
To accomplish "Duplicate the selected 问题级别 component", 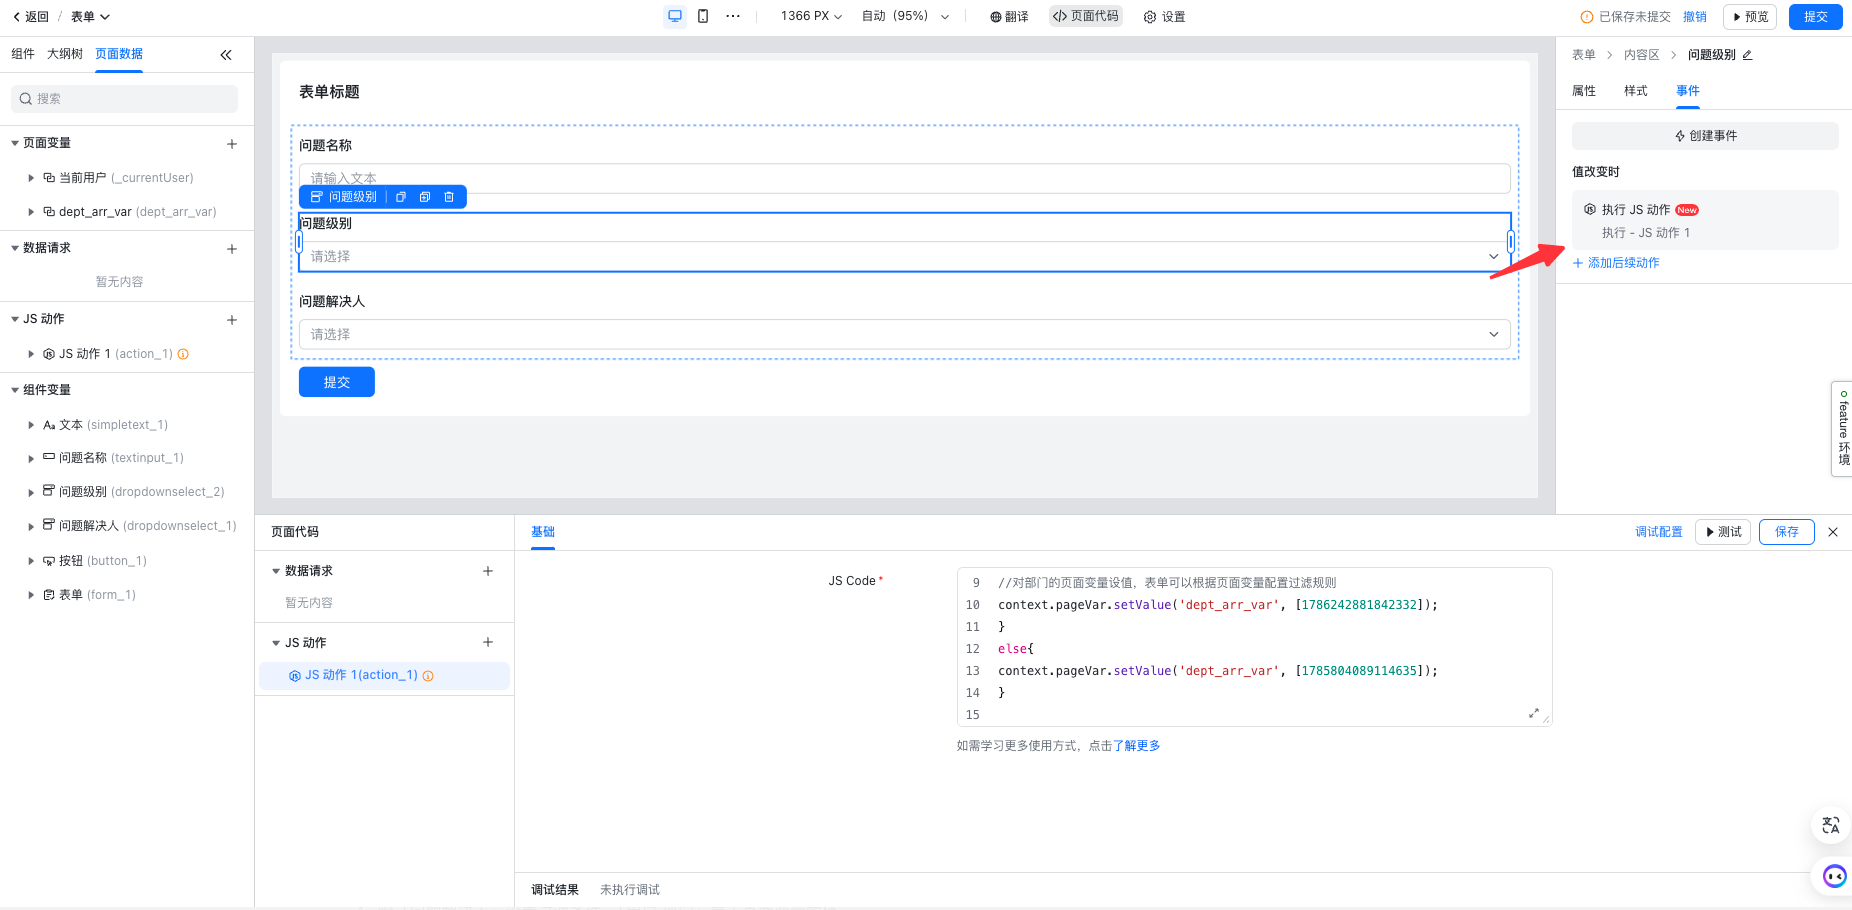I will pyautogui.click(x=425, y=197).
